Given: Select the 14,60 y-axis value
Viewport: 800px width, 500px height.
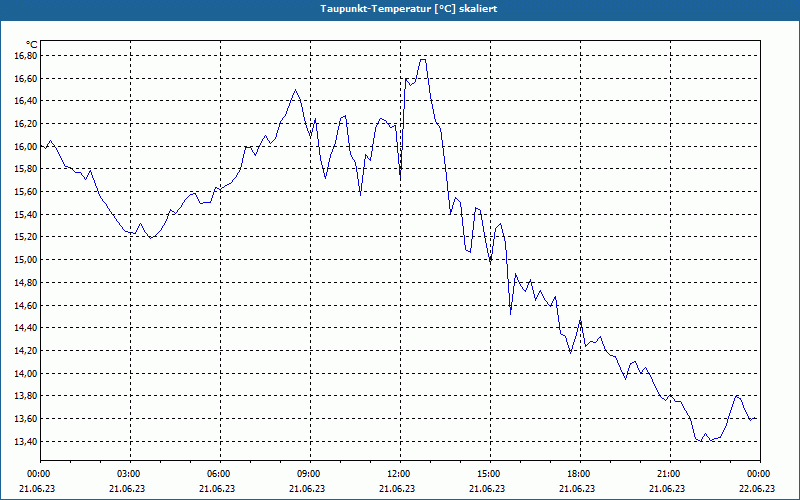Looking at the screenshot, I should 25,305.
